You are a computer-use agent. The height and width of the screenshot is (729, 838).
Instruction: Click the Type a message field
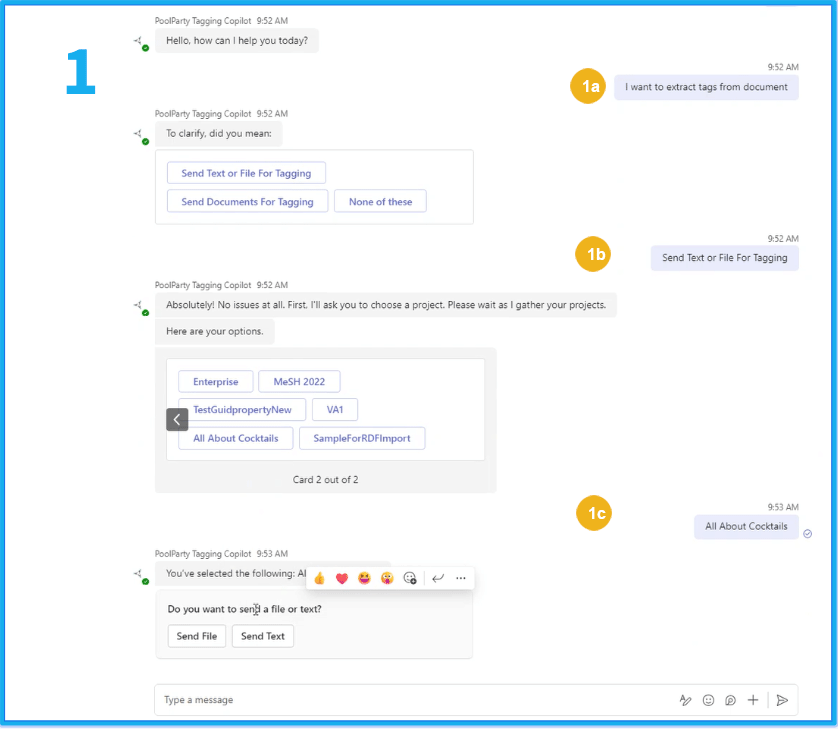412,700
